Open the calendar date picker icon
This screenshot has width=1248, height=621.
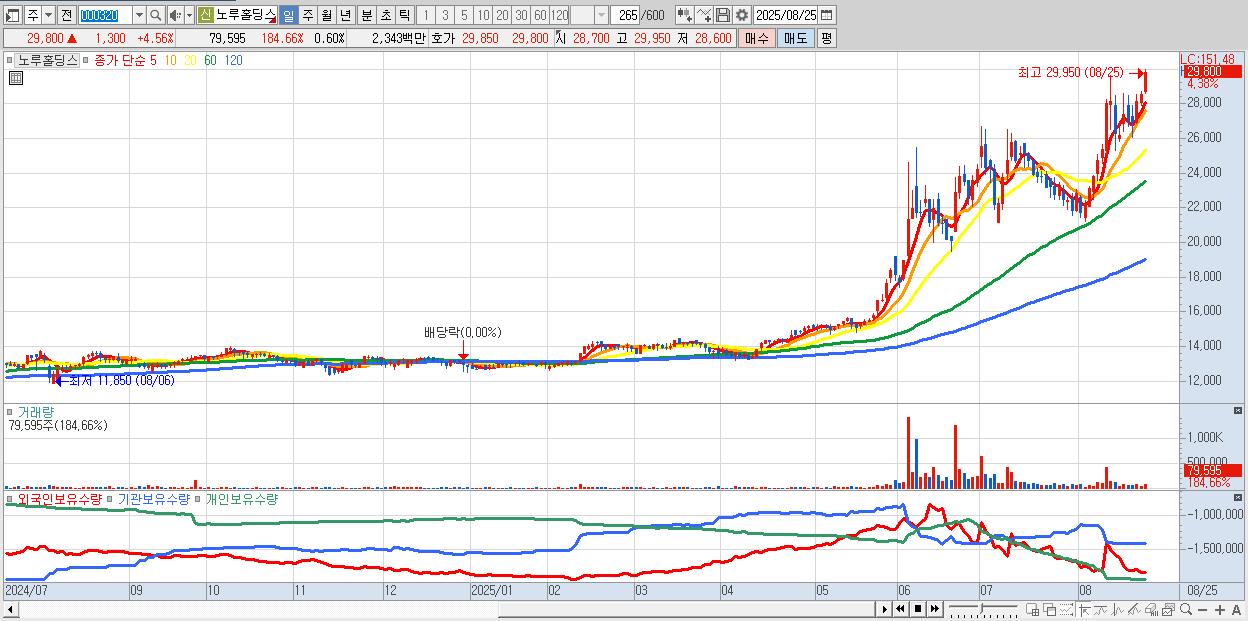(x=826, y=15)
